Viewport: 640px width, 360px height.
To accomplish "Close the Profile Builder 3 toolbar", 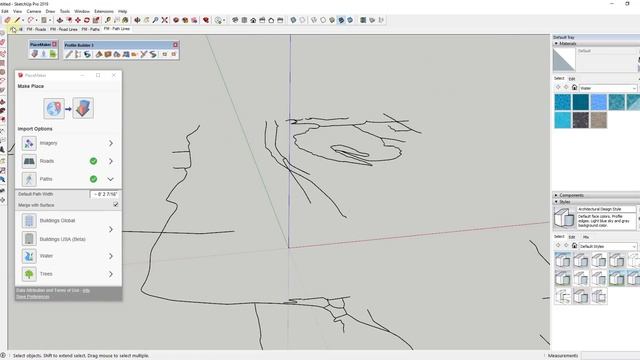I will coord(176,44).
